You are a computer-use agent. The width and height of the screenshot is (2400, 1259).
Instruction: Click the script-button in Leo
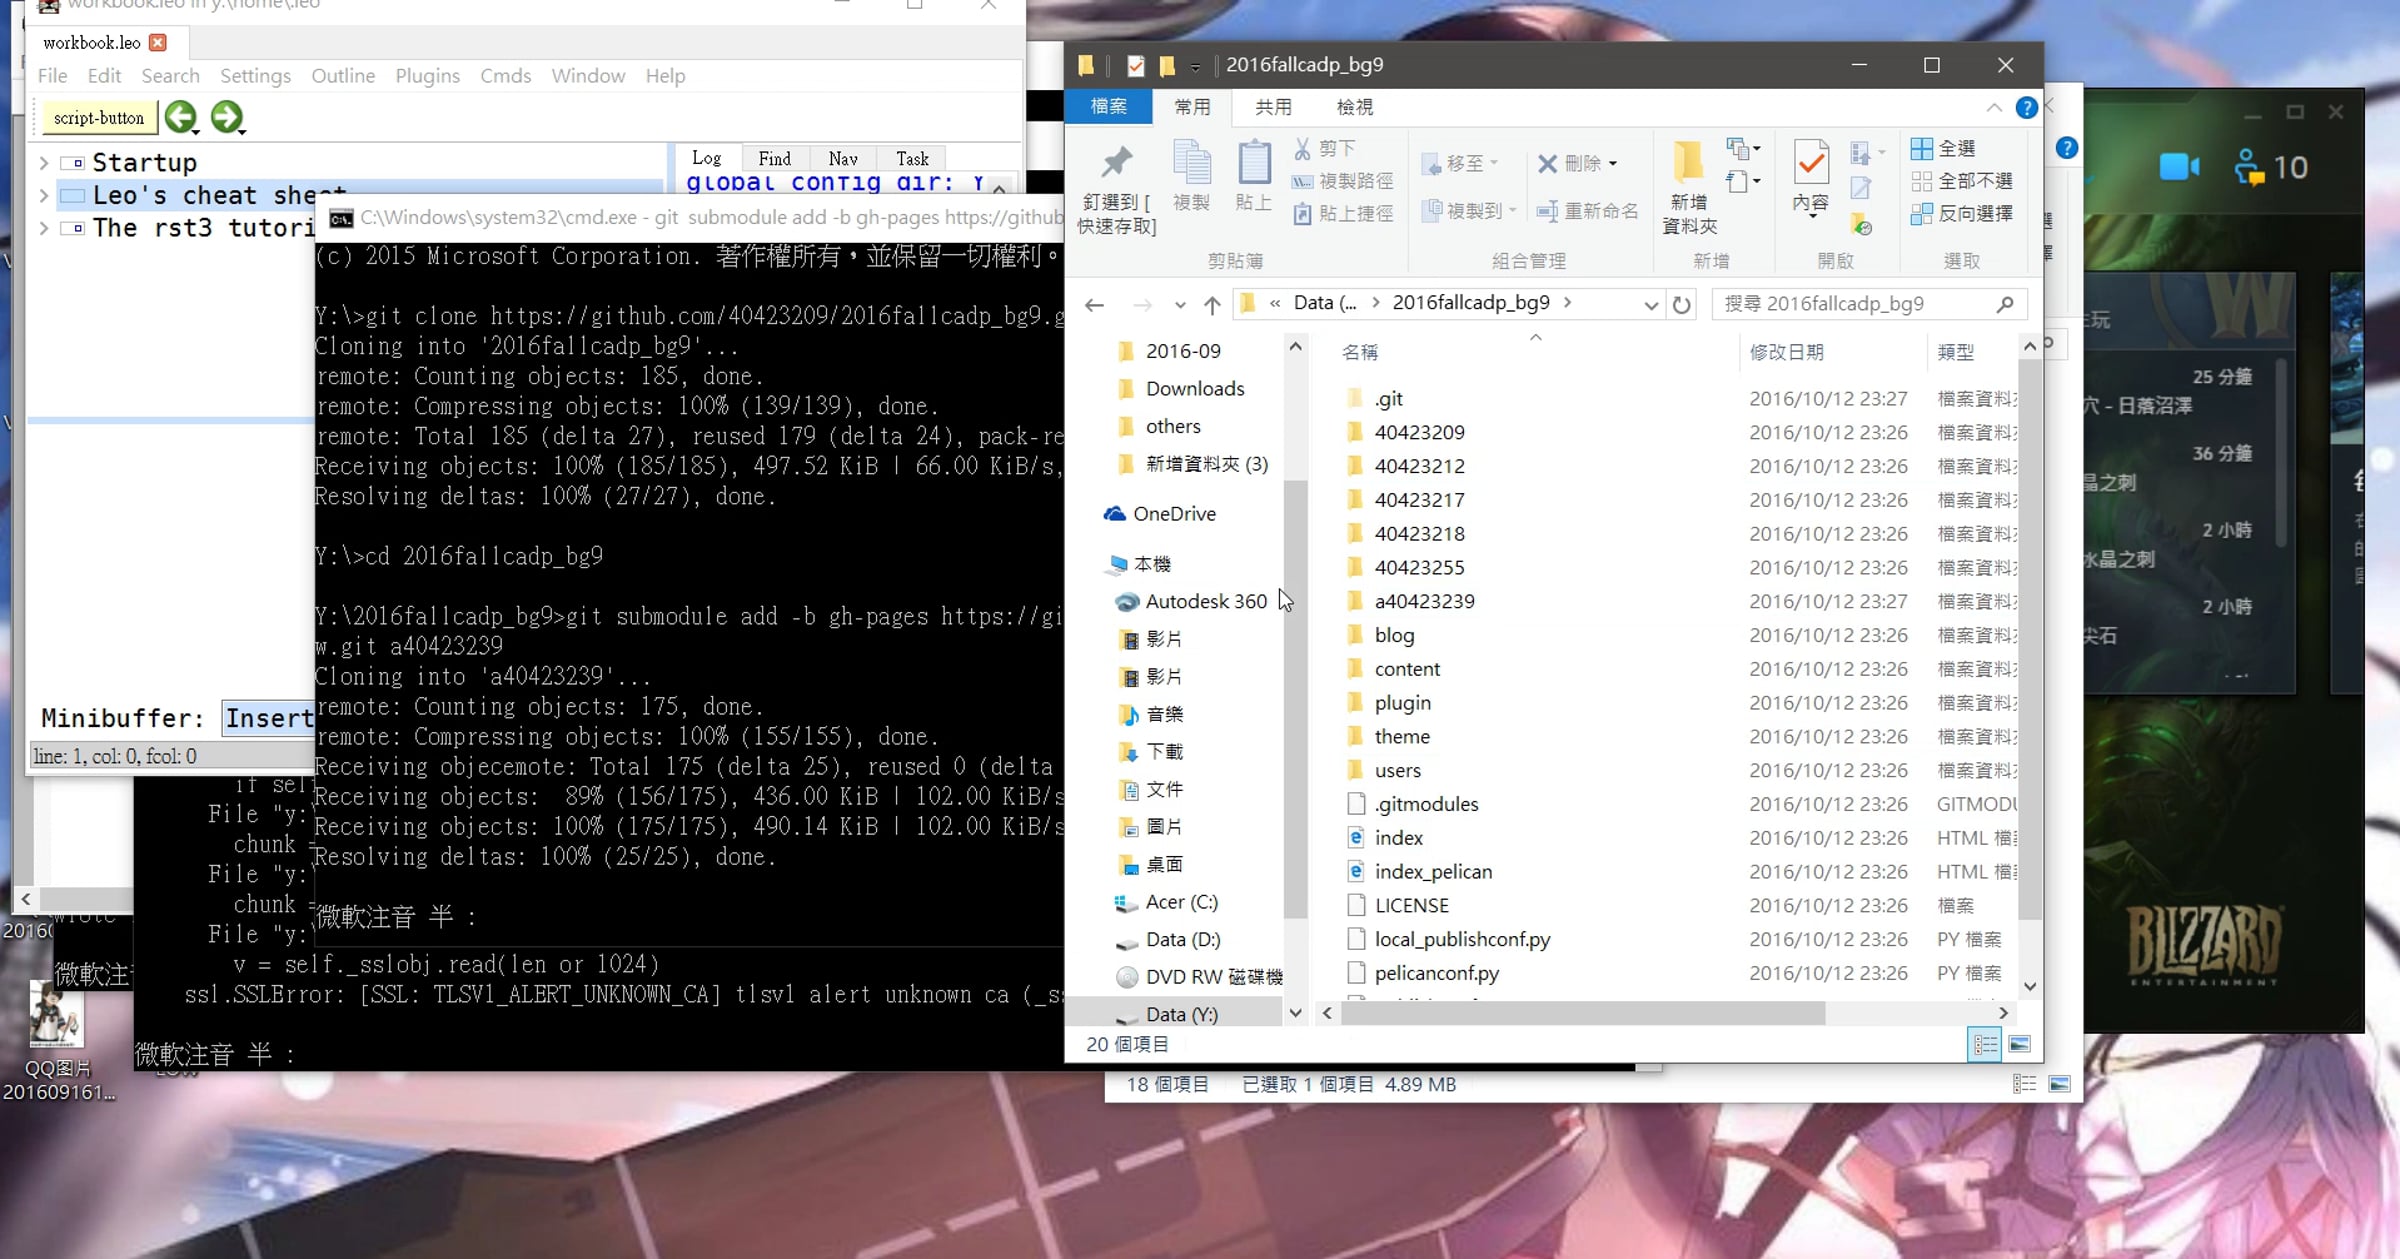(x=98, y=118)
